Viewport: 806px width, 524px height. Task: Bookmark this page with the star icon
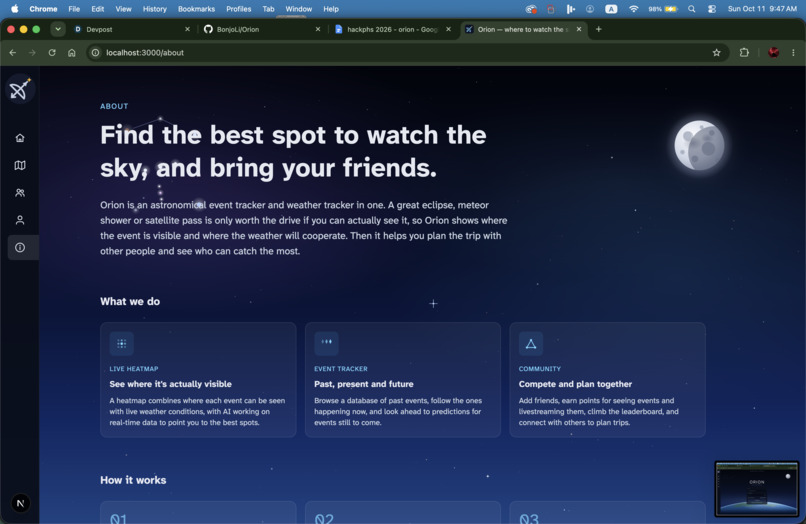(x=717, y=52)
